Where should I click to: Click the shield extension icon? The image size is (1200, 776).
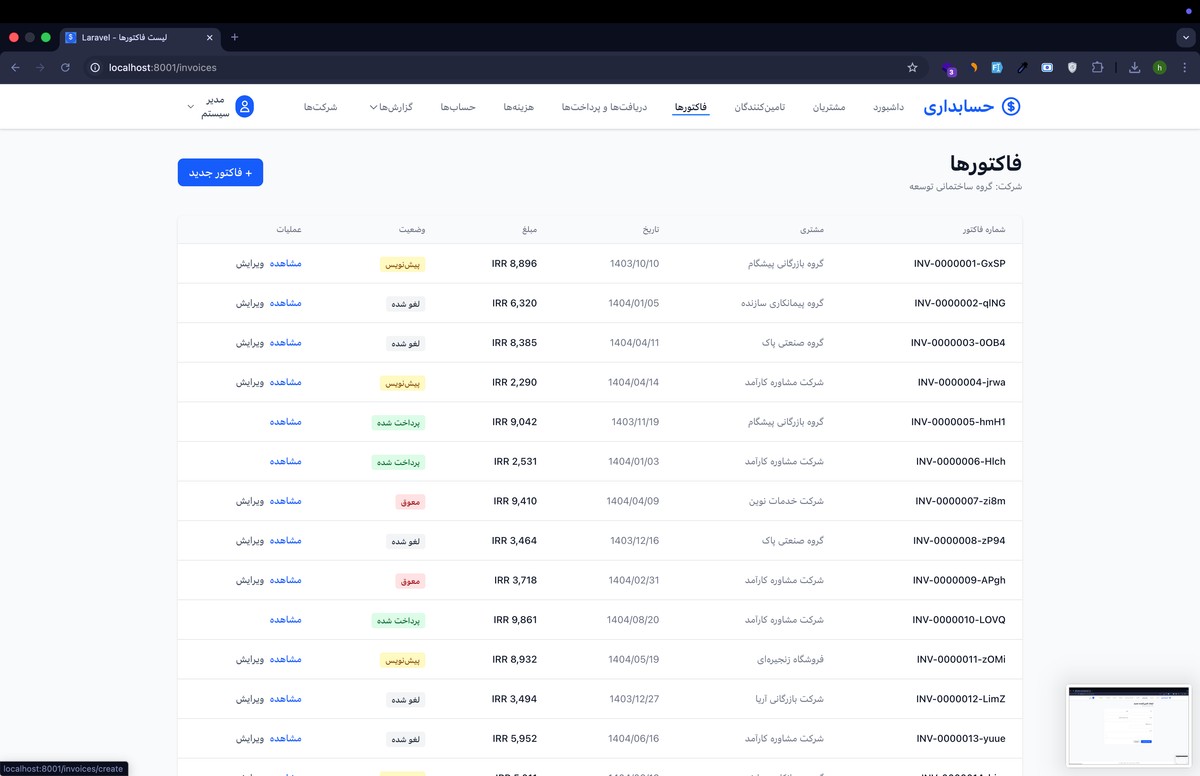[x=1072, y=68]
